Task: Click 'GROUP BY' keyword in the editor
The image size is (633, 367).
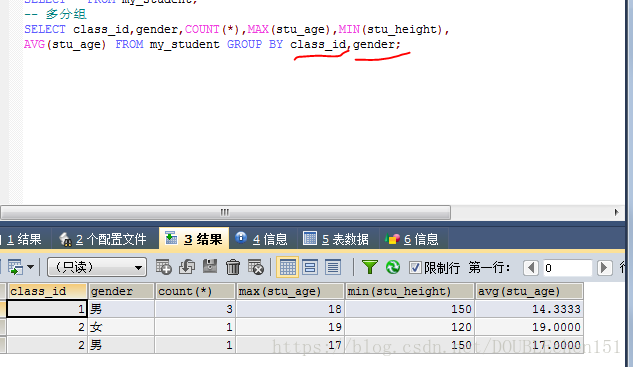Action: tap(255, 44)
